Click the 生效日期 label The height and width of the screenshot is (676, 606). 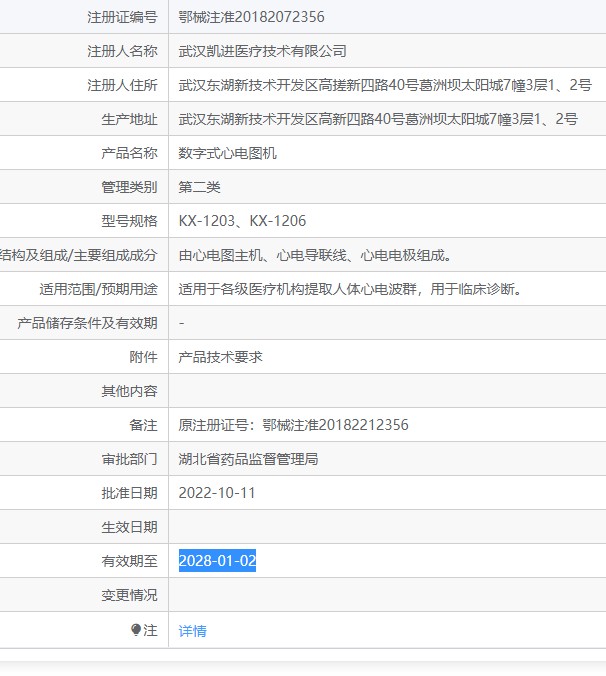129,527
